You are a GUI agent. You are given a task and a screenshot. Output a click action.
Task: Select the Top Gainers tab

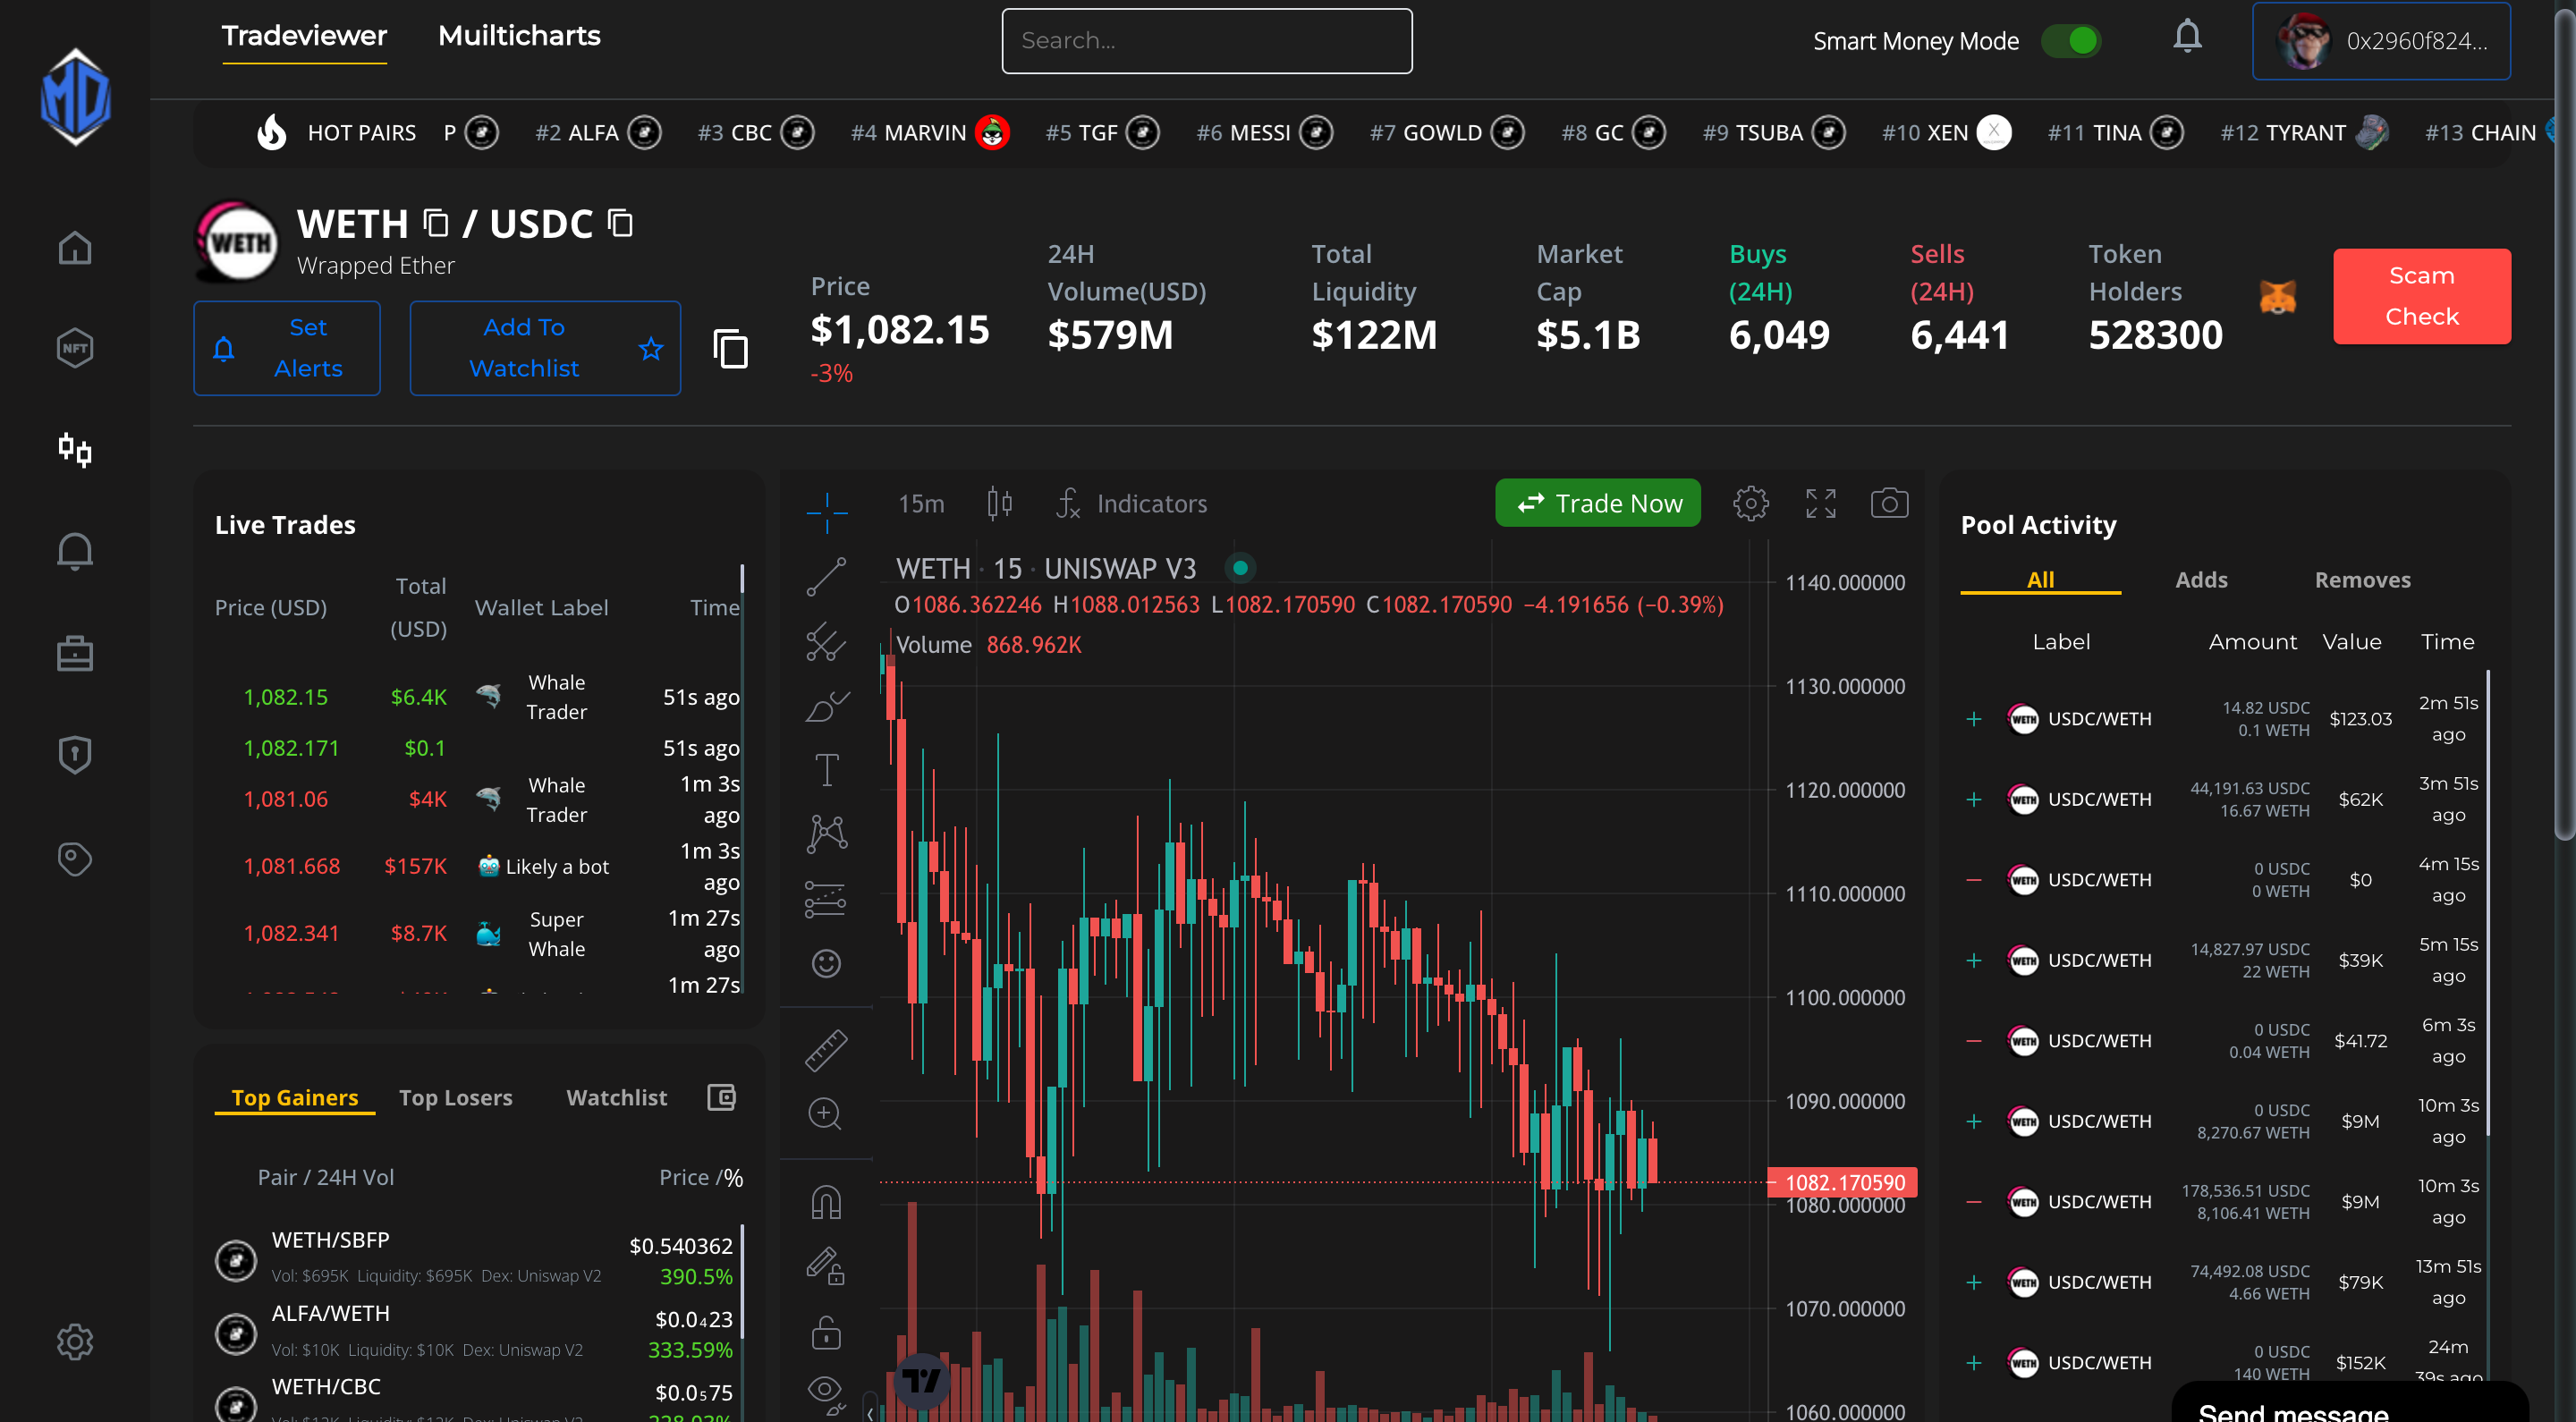pos(295,1097)
